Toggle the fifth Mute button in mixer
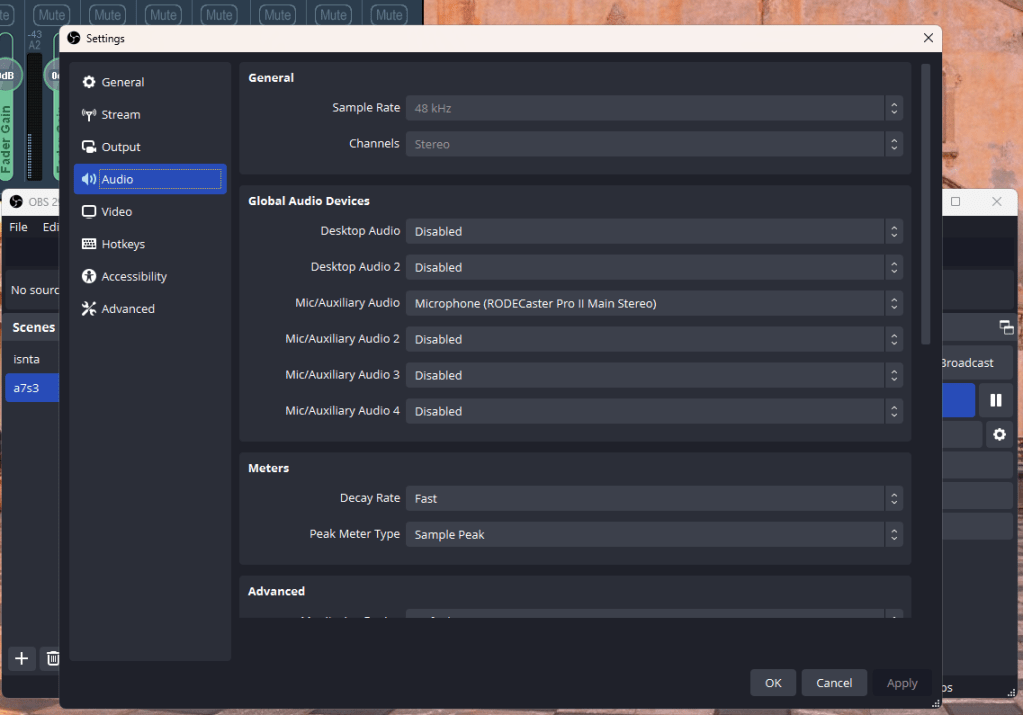 pyautogui.click(x=277, y=14)
